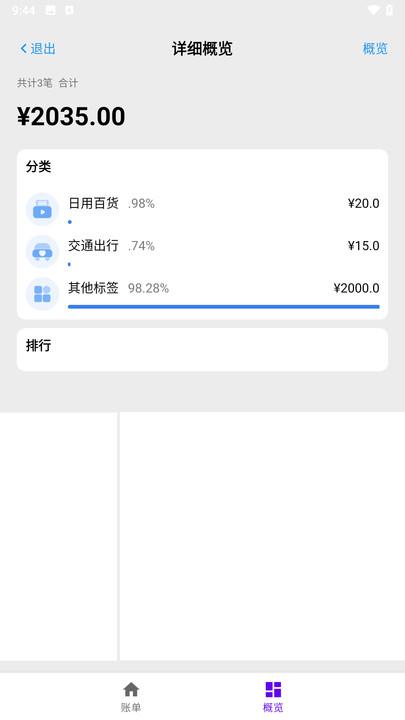Select the 日用百货 category row
405x720 pixels.
(x=202, y=209)
